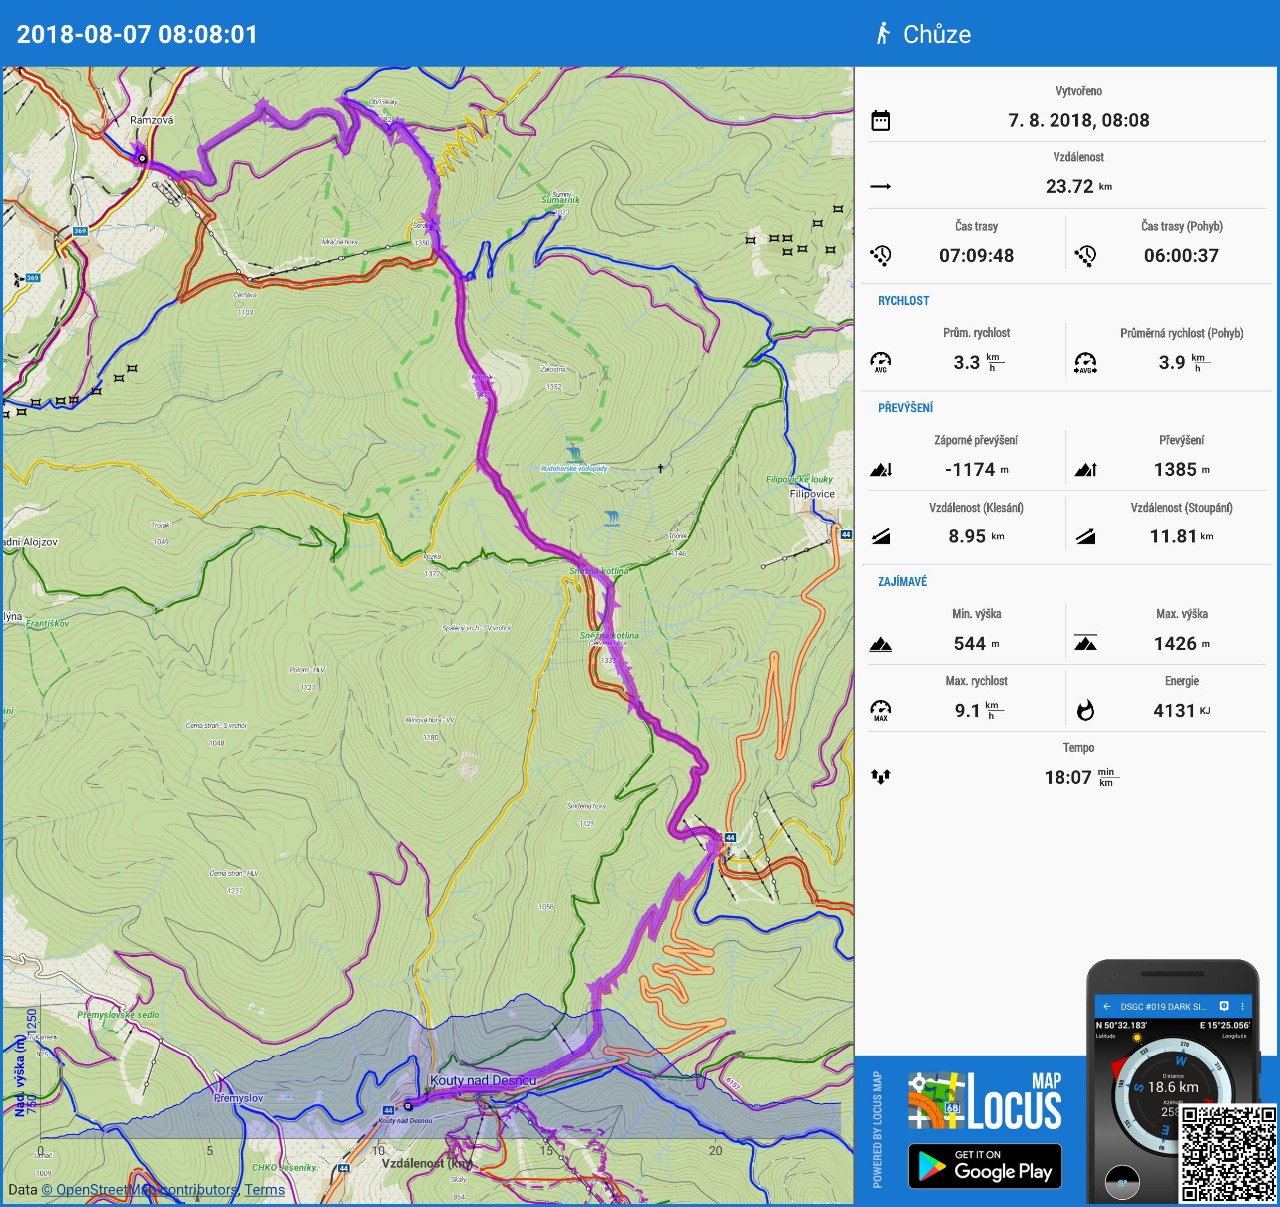
Task: Click the walking person activity icon
Action: (x=883, y=34)
